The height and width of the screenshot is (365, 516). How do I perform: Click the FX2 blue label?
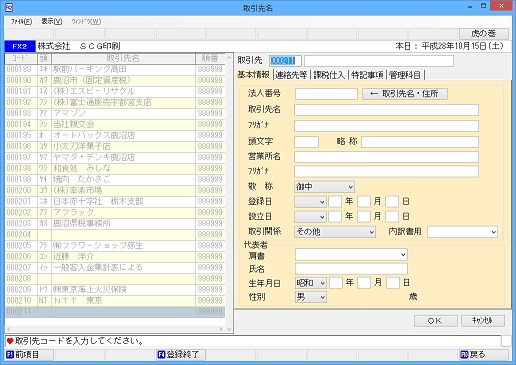click(x=20, y=46)
